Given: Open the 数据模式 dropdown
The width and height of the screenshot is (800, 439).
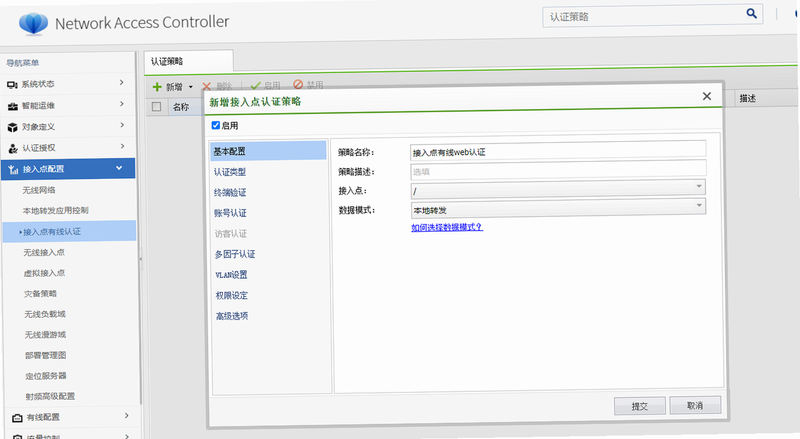Looking at the screenshot, I should (699, 206).
